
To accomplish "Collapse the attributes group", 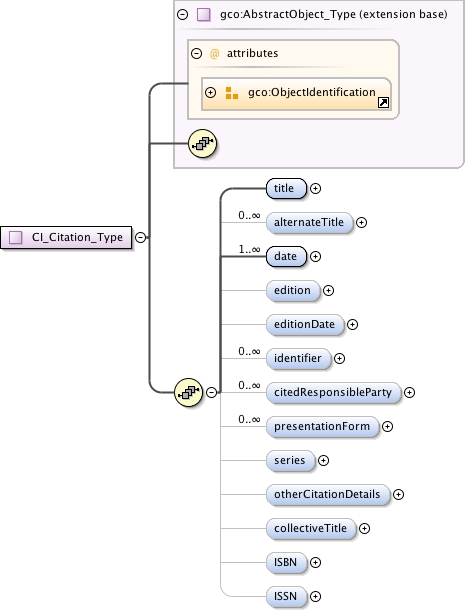I will [196, 53].
